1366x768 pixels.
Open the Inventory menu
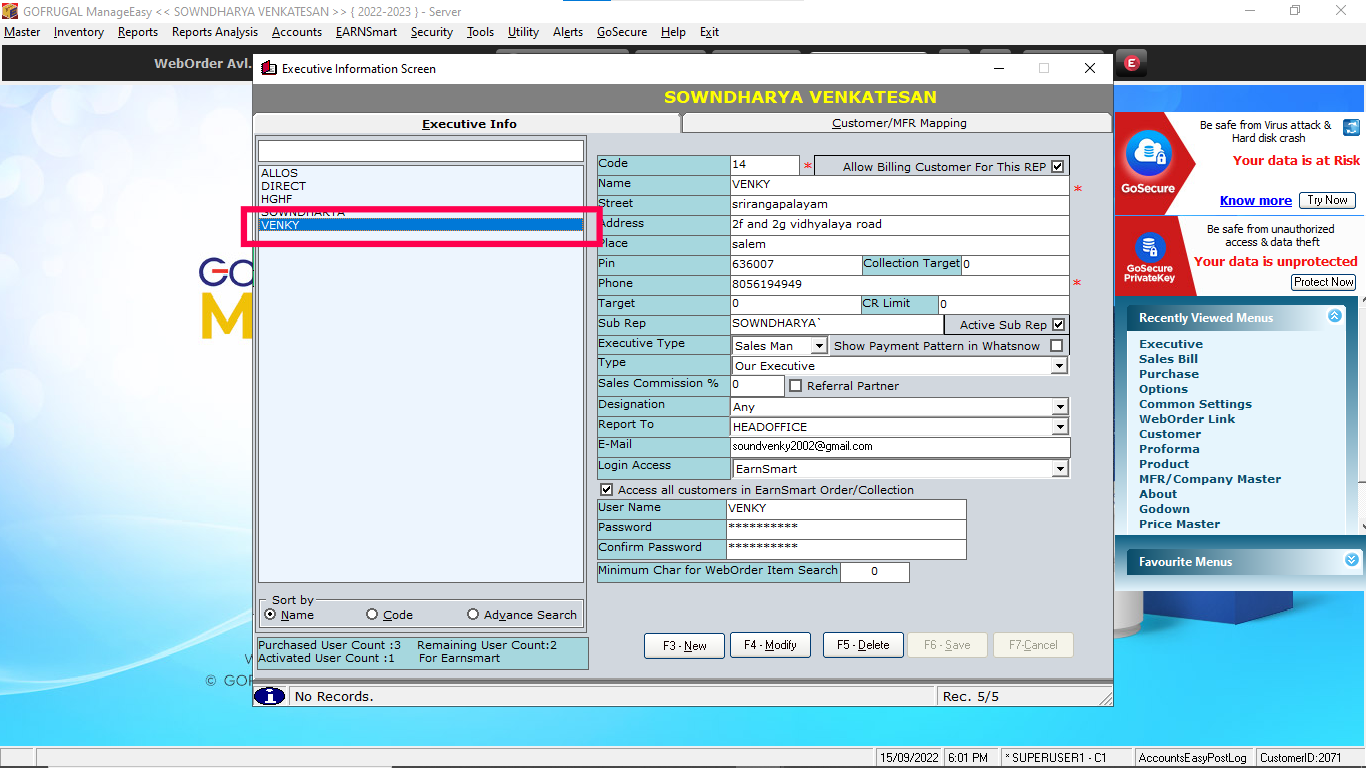click(x=79, y=32)
